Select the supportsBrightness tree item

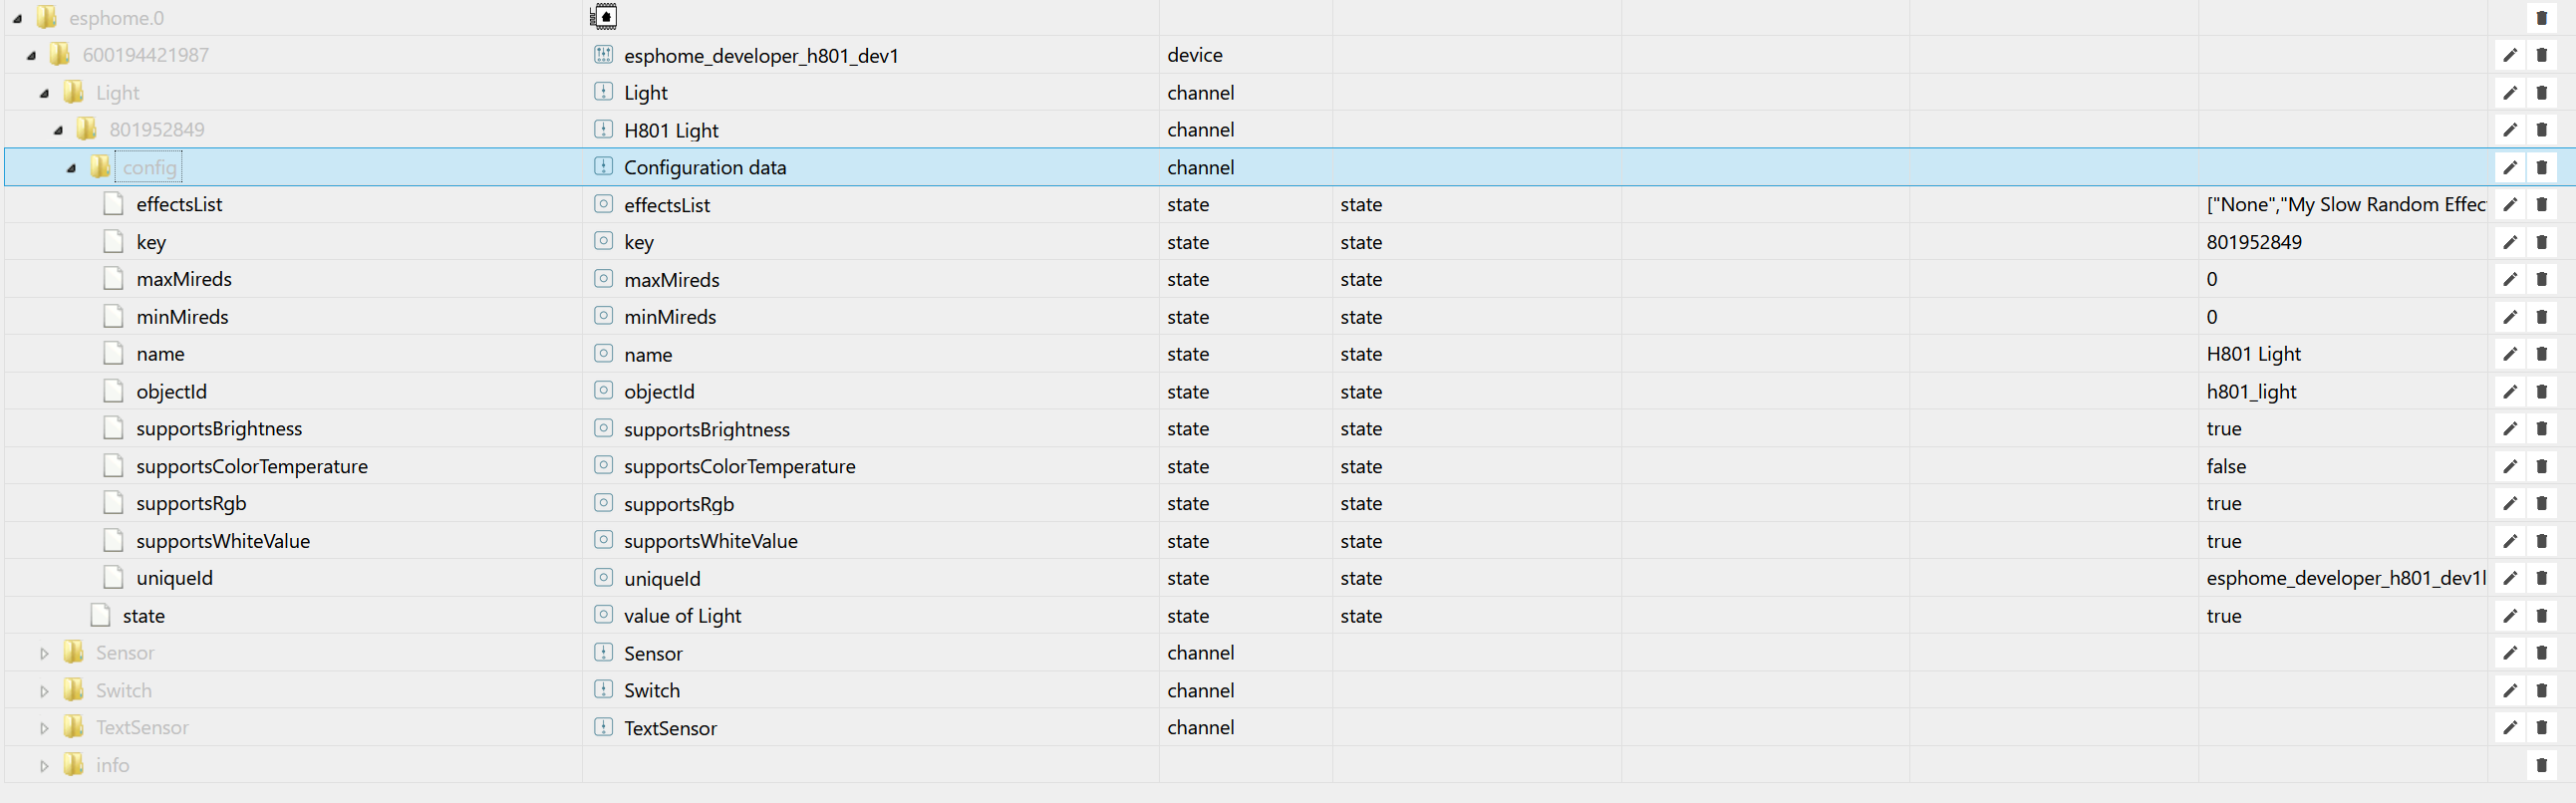click(x=218, y=429)
